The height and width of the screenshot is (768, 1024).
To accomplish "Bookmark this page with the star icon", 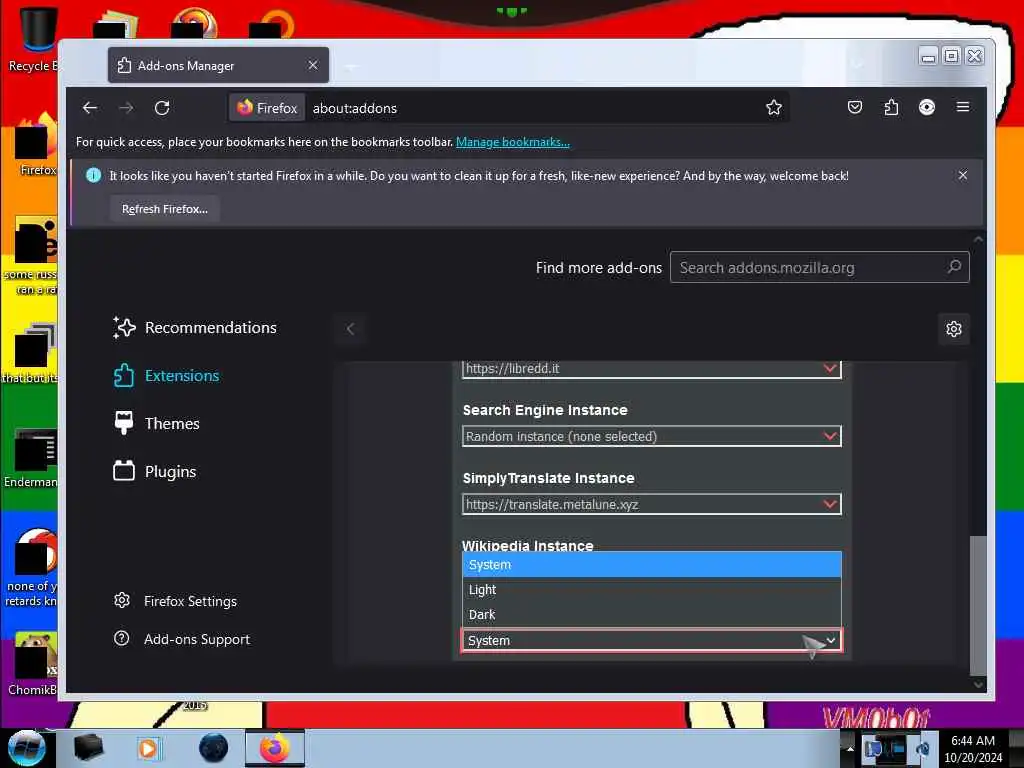I will coord(774,108).
